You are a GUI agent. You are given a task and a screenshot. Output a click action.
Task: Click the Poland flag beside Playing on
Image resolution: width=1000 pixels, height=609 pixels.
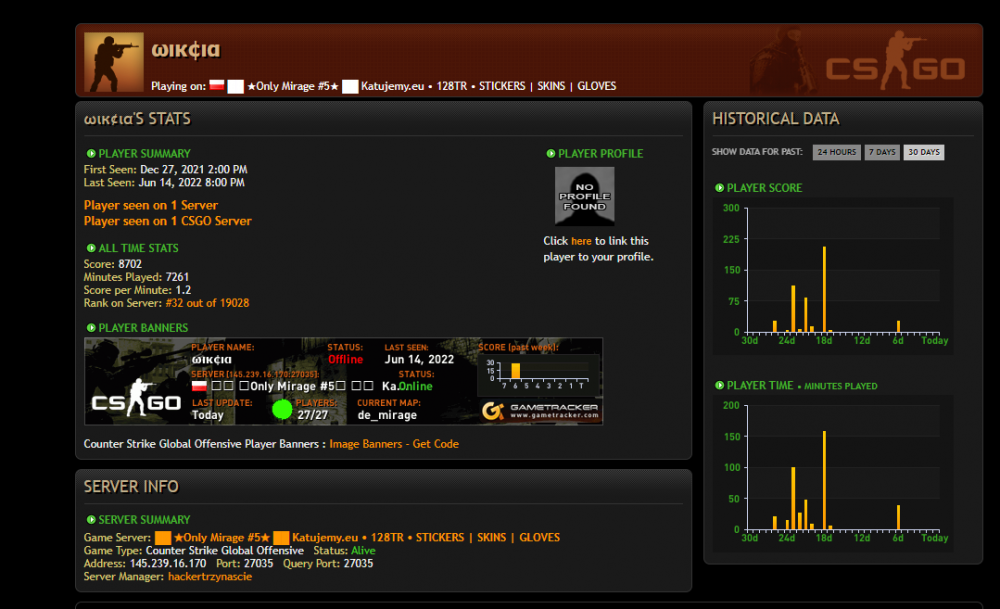pos(217,85)
